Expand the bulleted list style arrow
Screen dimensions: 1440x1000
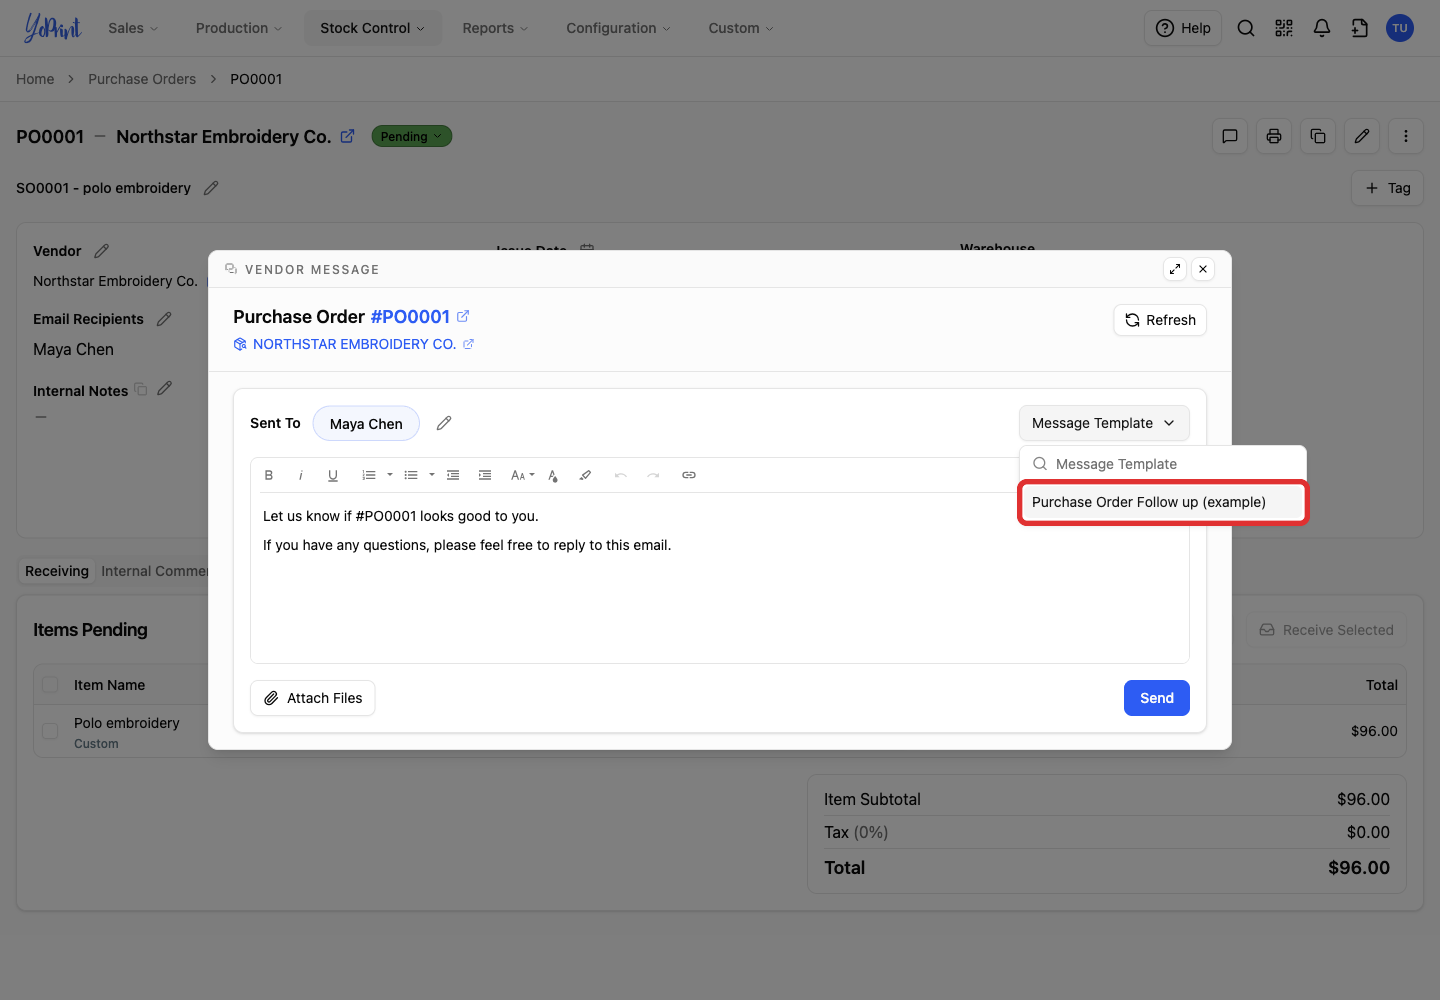tap(432, 475)
